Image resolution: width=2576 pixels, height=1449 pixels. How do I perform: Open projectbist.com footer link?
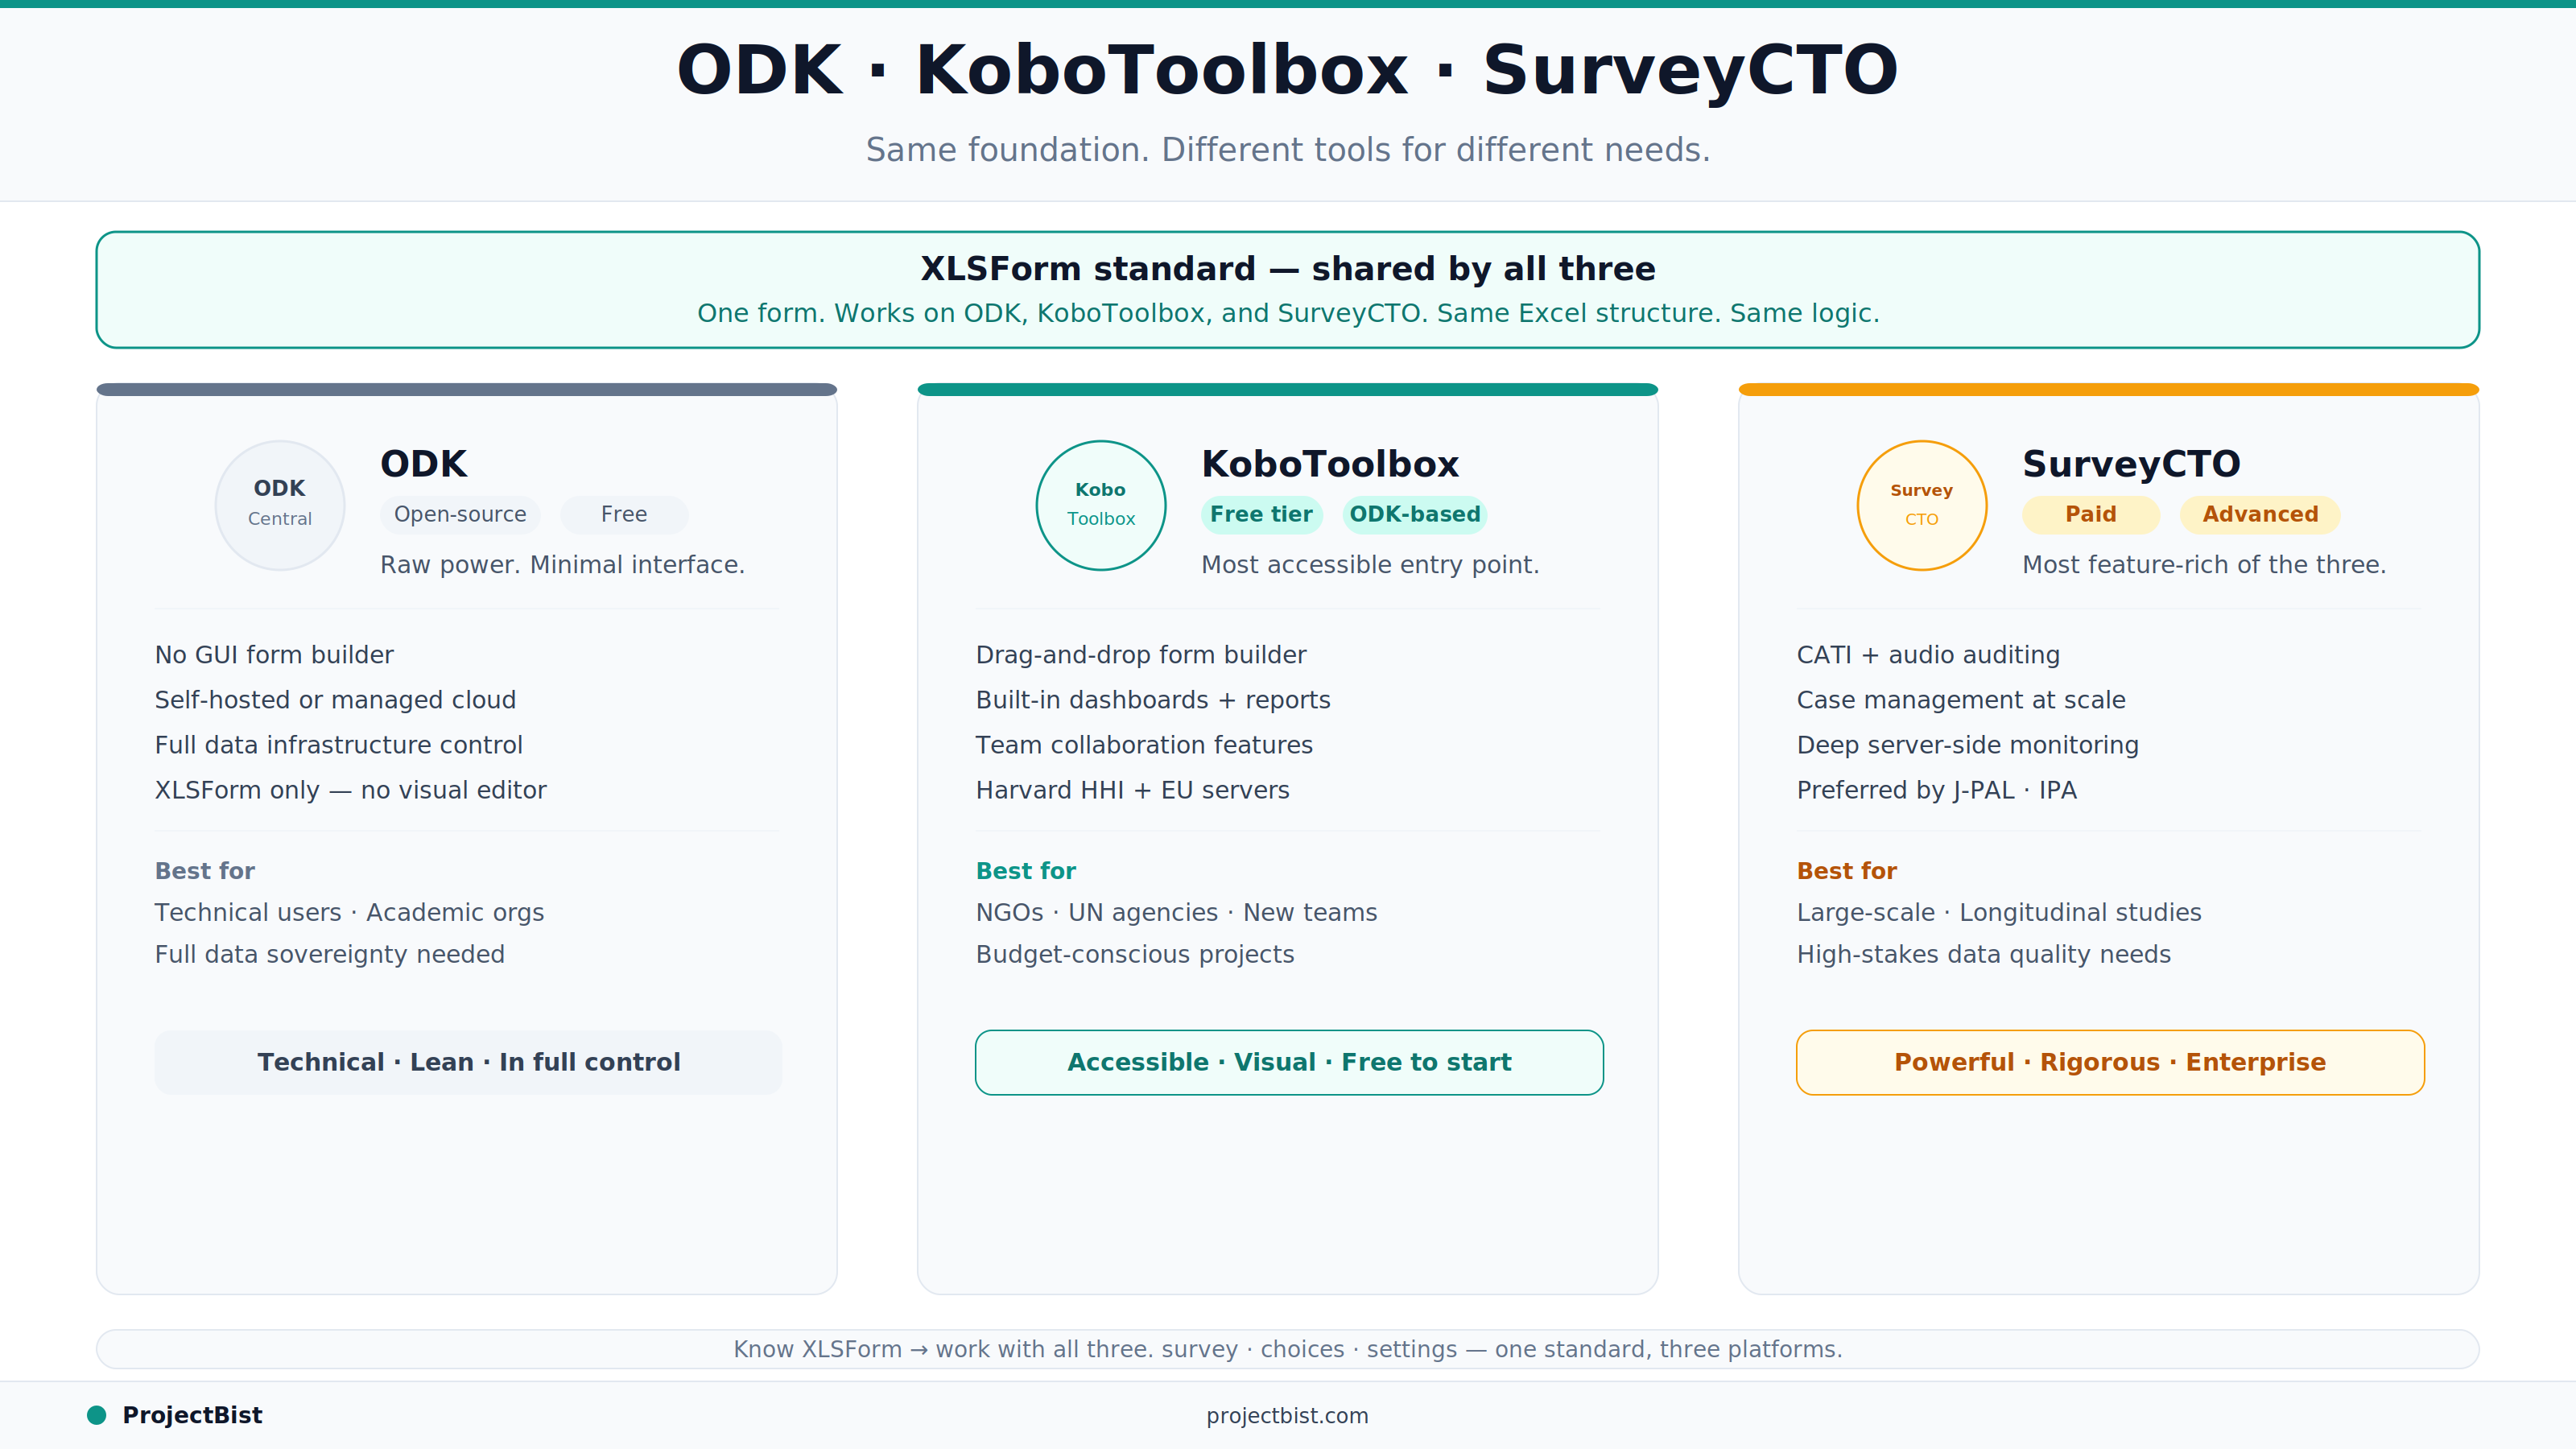[x=1288, y=1415]
